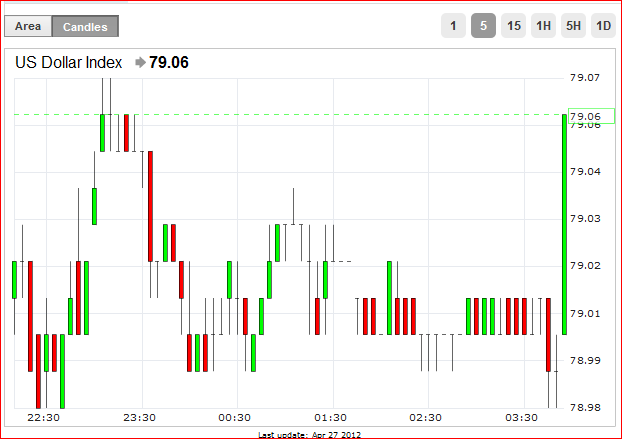
Task: Click the 79.01 price axis label
Action: [x=585, y=314]
